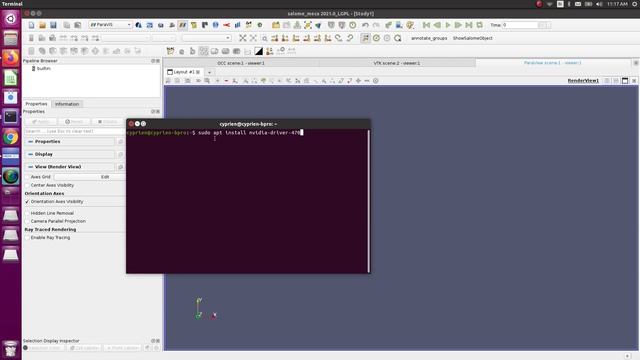
Task: Click the Apply button in Properties
Action: [41, 122]
